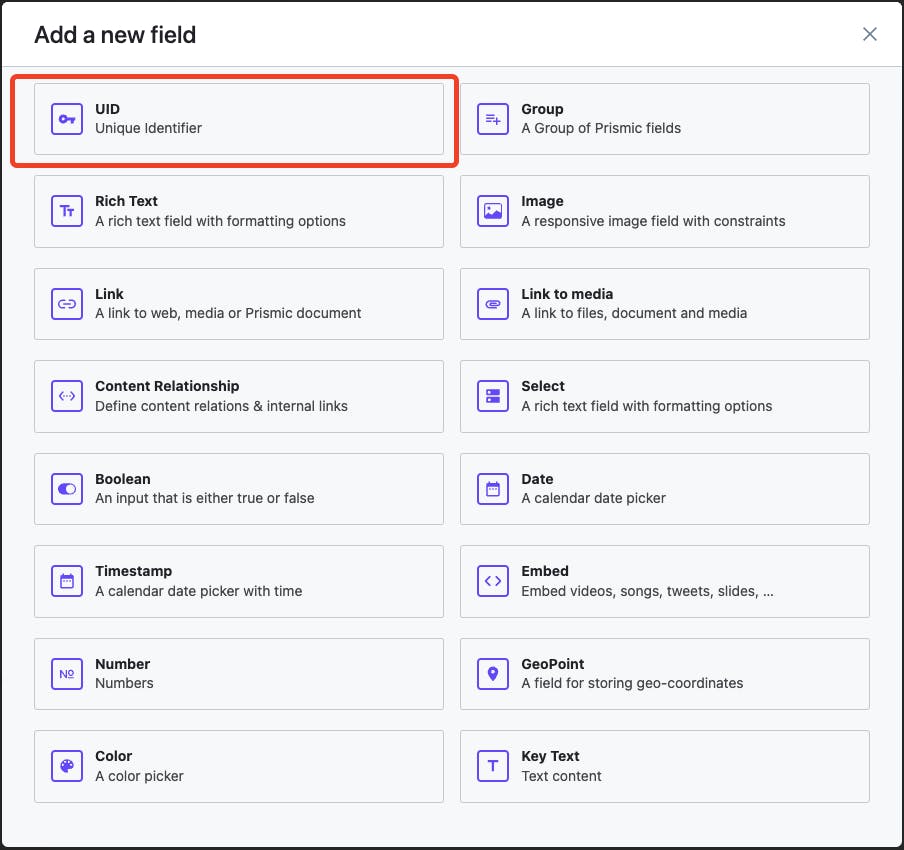
Task: Select the Key Text field icon
Action: coord(492,766)
